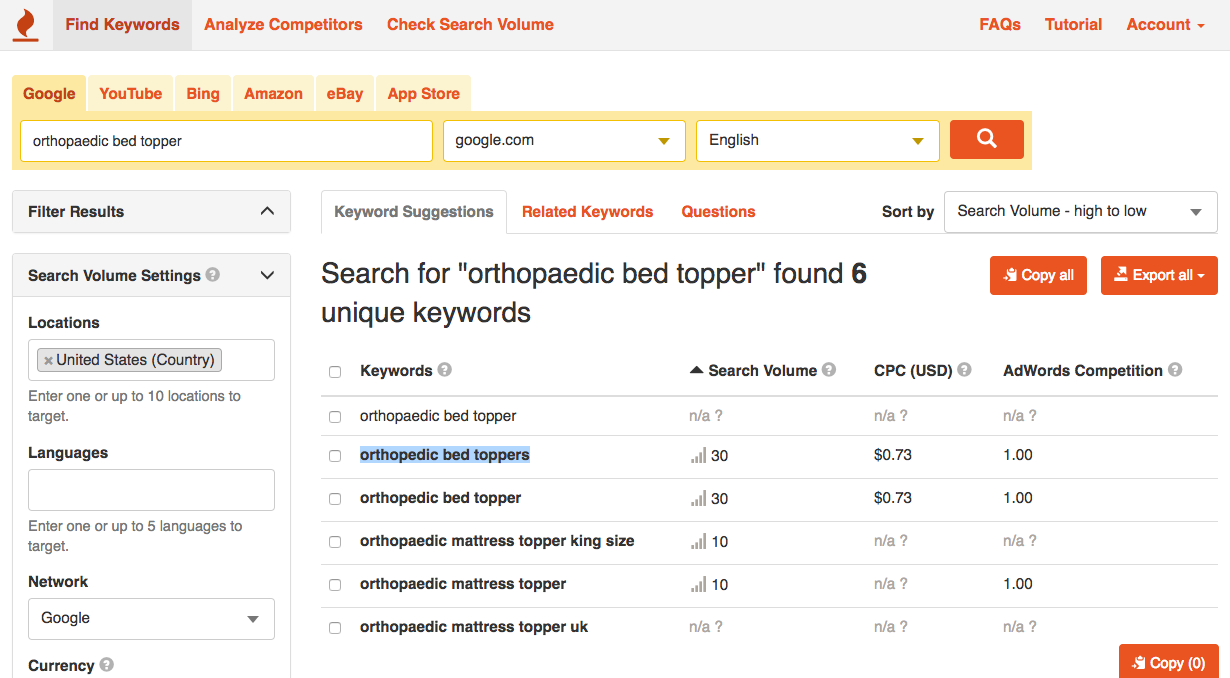Viewport: 1230px width, 678px height.
Task: Select the orthopaedic mattress topper row checkbox
Action: click(335, 585)
